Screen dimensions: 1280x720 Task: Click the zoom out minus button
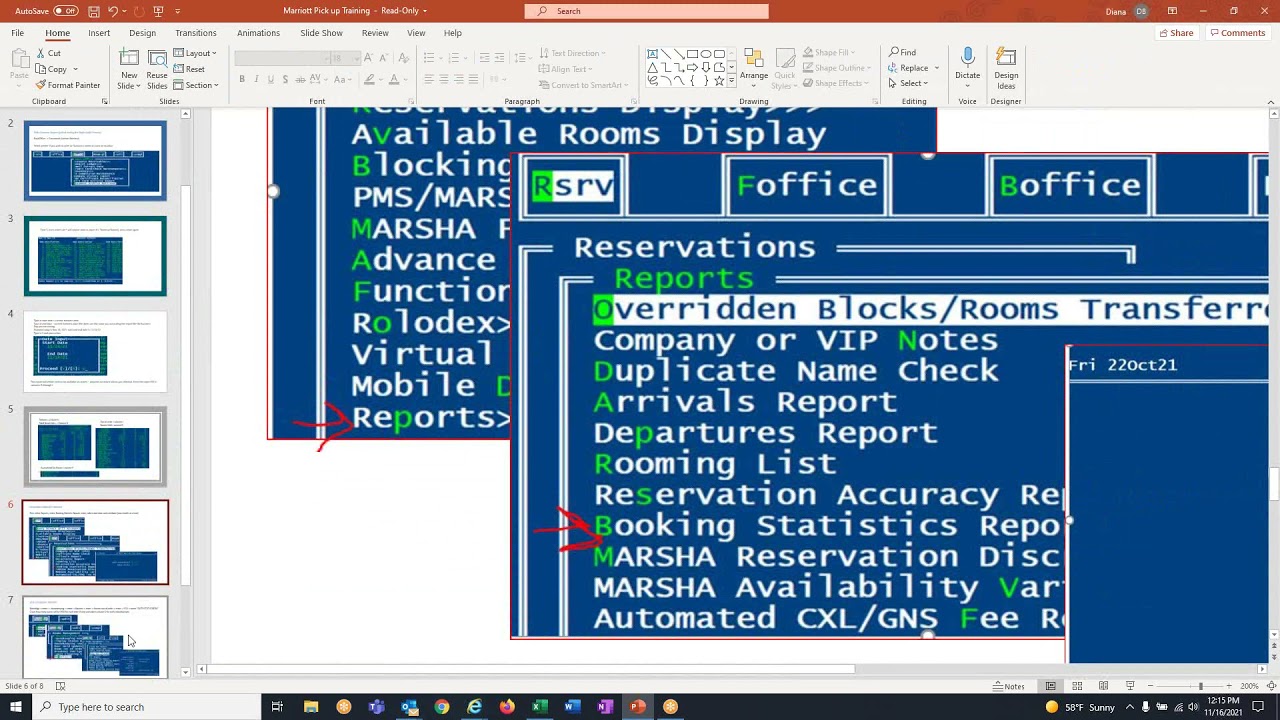click(1151, 686)
